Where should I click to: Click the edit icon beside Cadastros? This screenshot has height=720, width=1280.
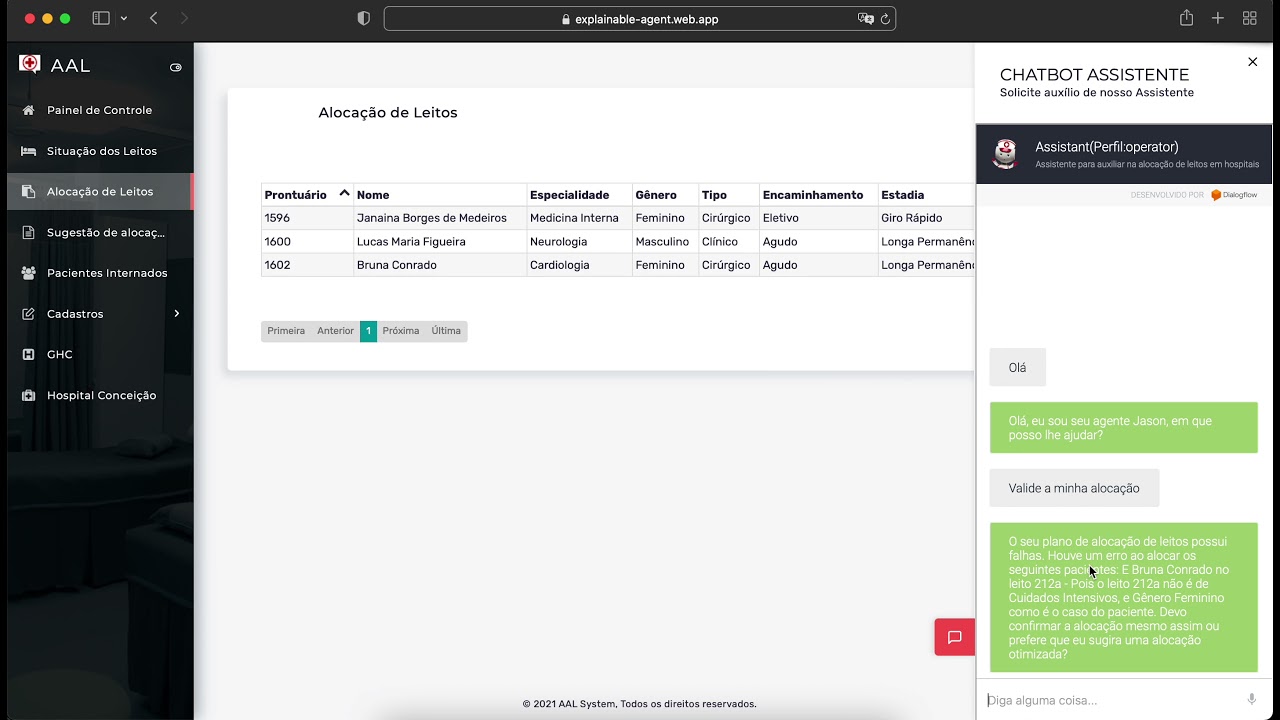click(x=28, y=314)
